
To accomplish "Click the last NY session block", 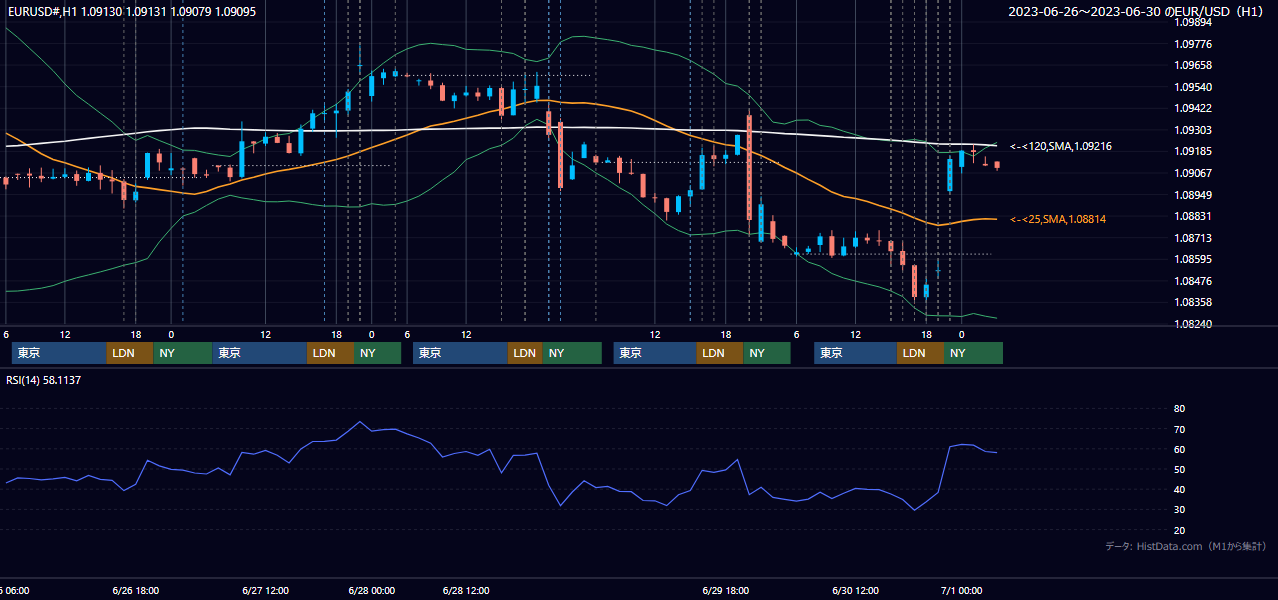I will [x=973, y=353].
